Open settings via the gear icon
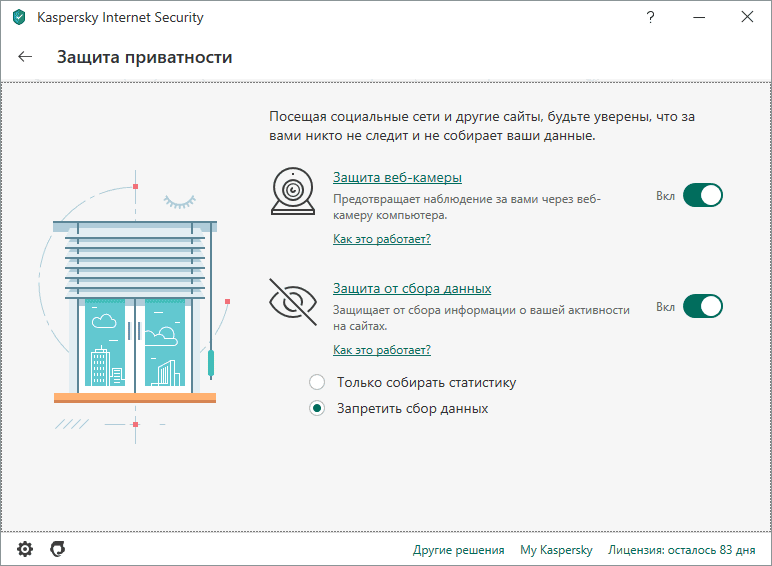 pyautogui.click(x=25, y=549)
